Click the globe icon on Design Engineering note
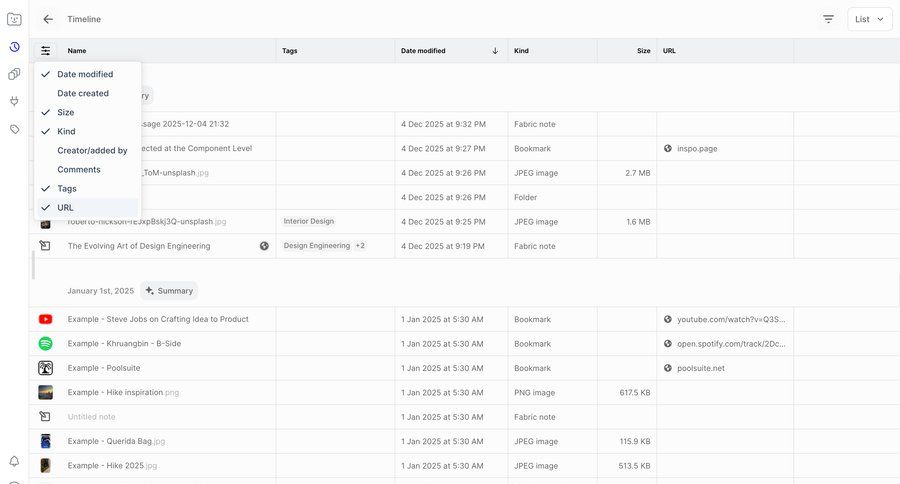The width and height of the screenshot is (900, 484). [264, 246]
